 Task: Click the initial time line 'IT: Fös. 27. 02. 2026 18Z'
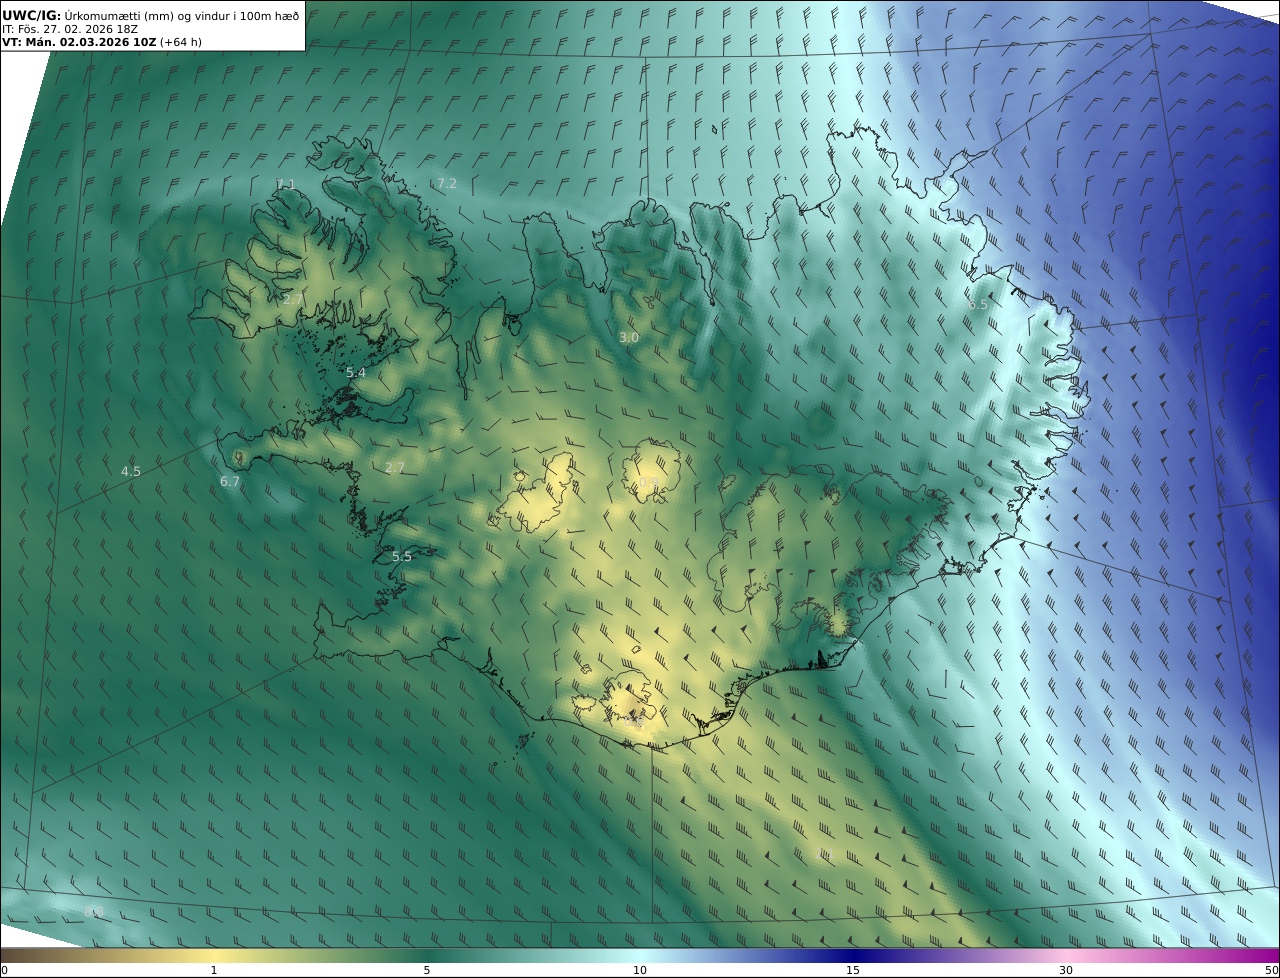pos(70,29)
